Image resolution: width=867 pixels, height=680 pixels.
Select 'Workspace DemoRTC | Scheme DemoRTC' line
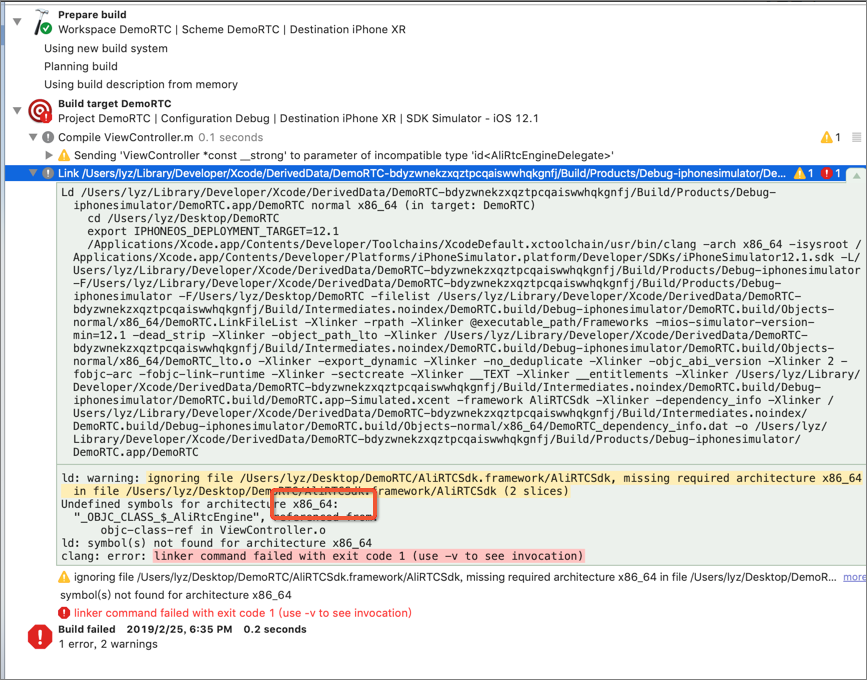pyautogui.click(x=232, y=29)
